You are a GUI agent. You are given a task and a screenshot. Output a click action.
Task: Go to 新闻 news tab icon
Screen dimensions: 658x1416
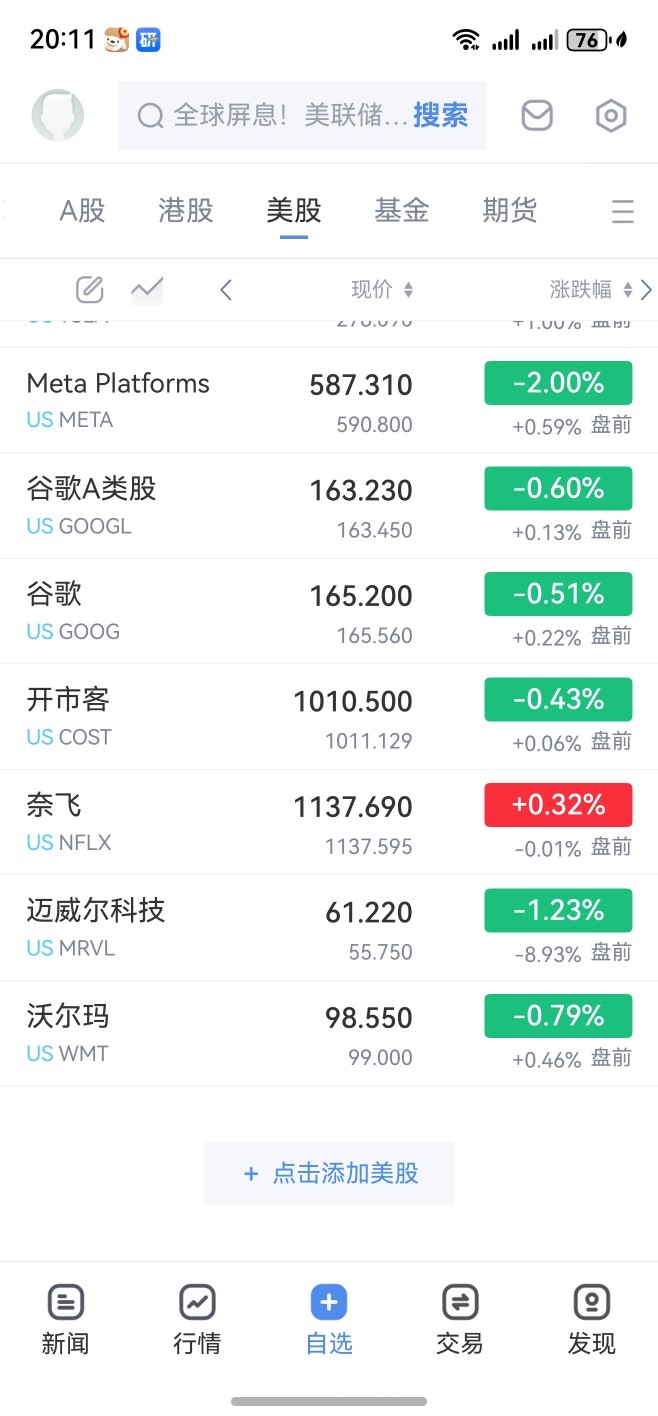pyautogui.click(x=65, y=1320)
